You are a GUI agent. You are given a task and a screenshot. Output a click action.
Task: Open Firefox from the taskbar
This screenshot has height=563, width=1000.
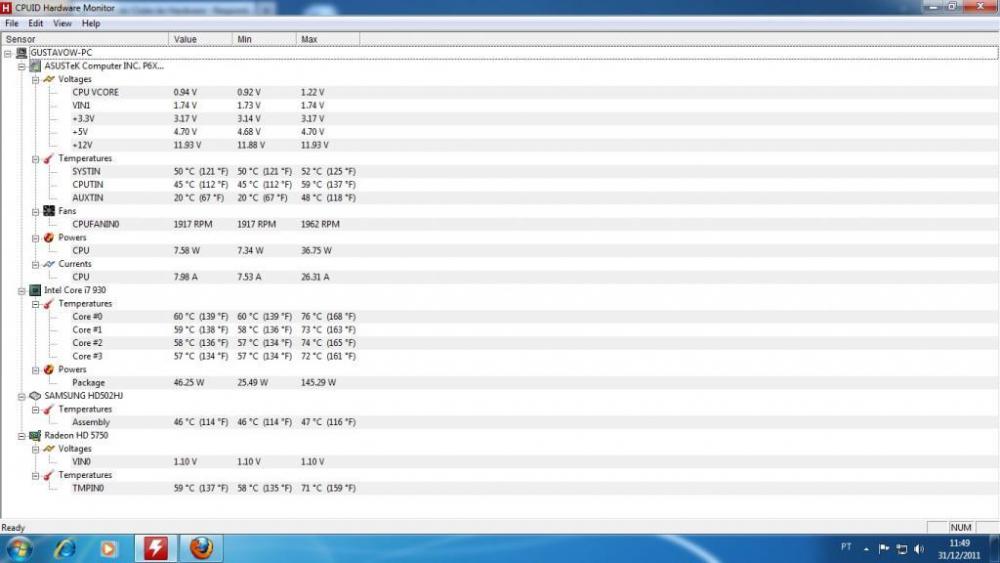(x=202, y=548)
